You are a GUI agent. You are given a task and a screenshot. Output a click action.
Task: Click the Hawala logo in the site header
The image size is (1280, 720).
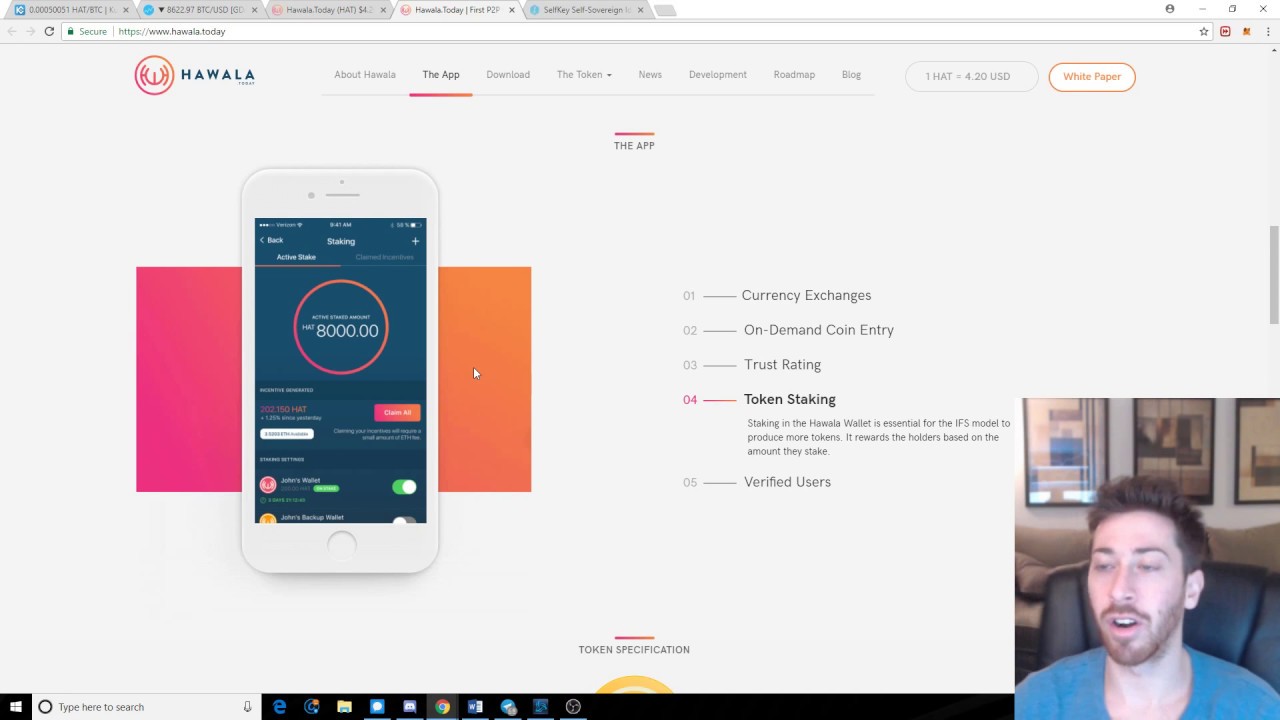195,76
